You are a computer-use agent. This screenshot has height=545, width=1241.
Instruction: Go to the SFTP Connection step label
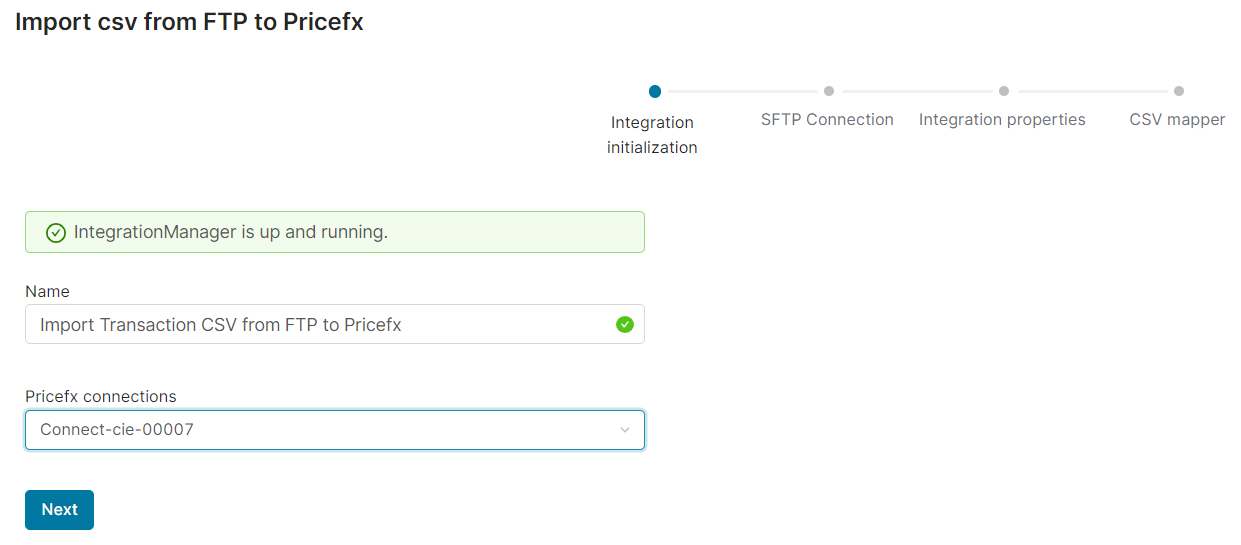(x=827, y=120)
